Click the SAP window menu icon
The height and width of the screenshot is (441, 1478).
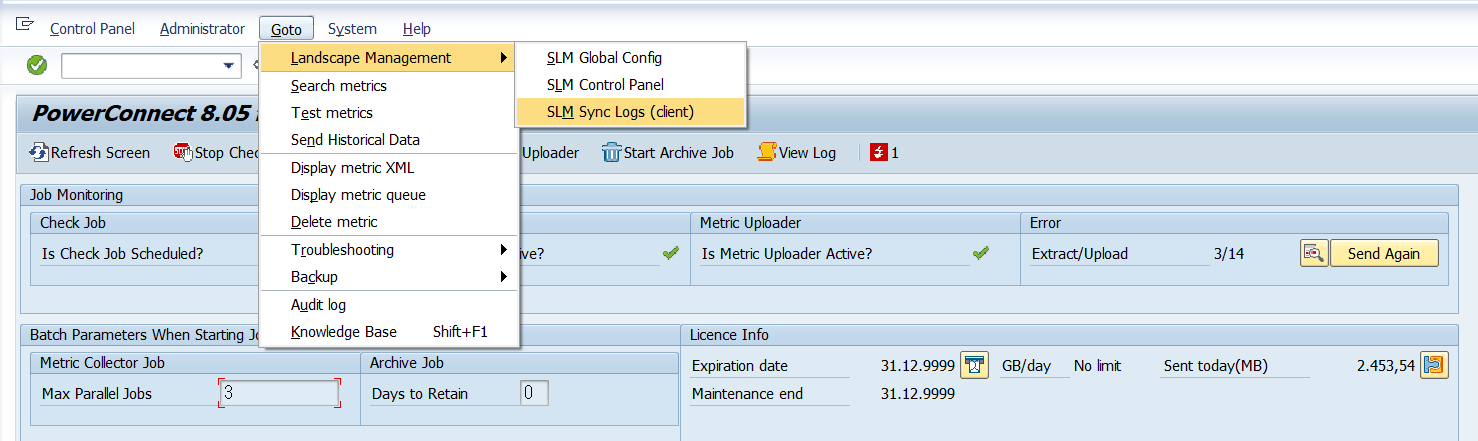tap(25, 26)
